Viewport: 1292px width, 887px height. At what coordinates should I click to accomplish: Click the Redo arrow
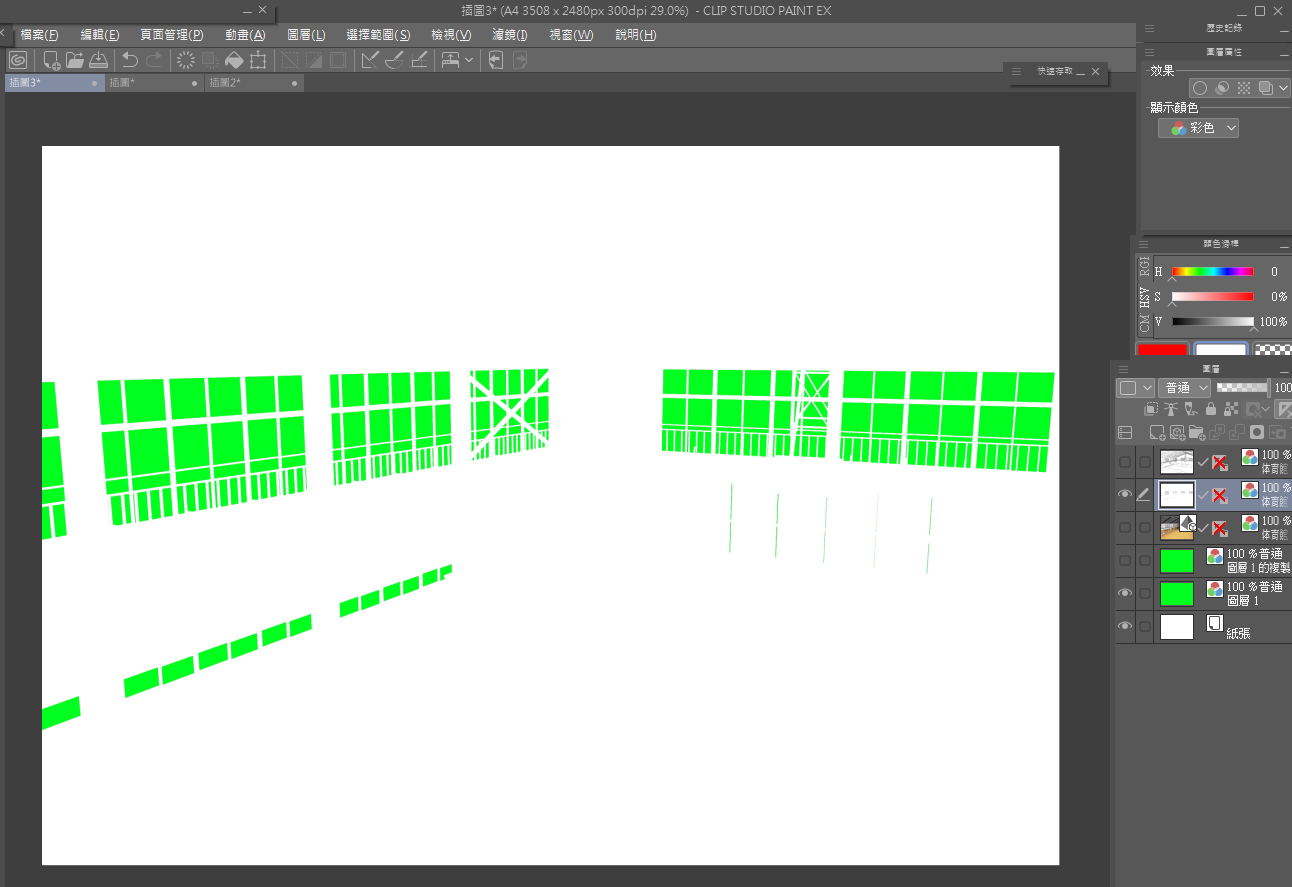[154, 60]
